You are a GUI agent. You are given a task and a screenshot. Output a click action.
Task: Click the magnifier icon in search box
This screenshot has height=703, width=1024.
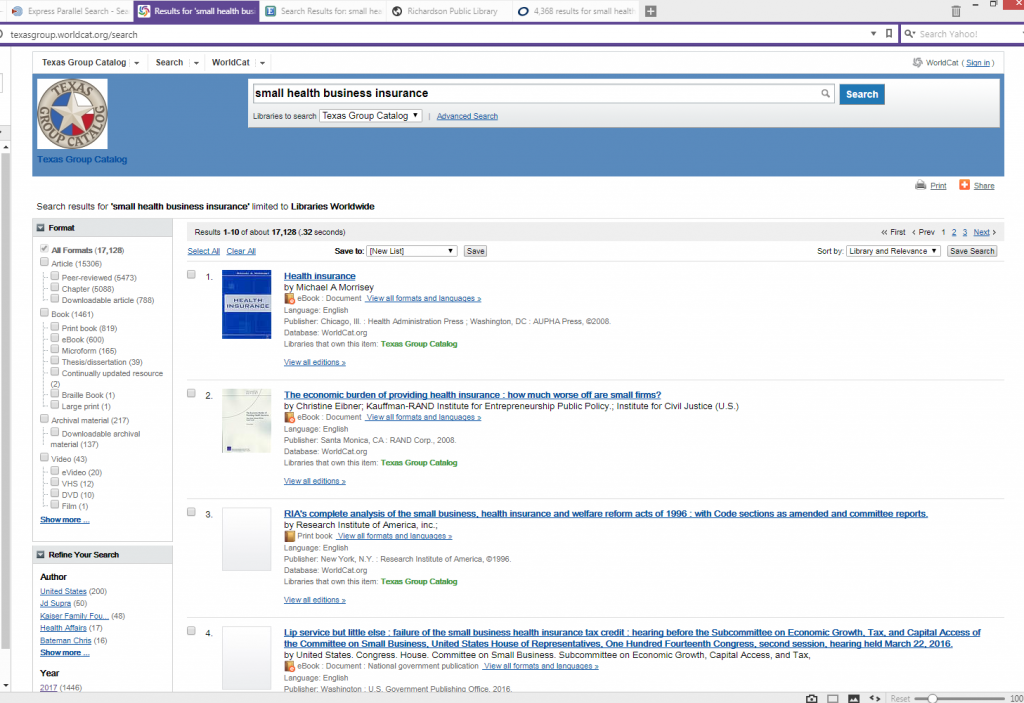pyautogui.click(x=825, y=93)
